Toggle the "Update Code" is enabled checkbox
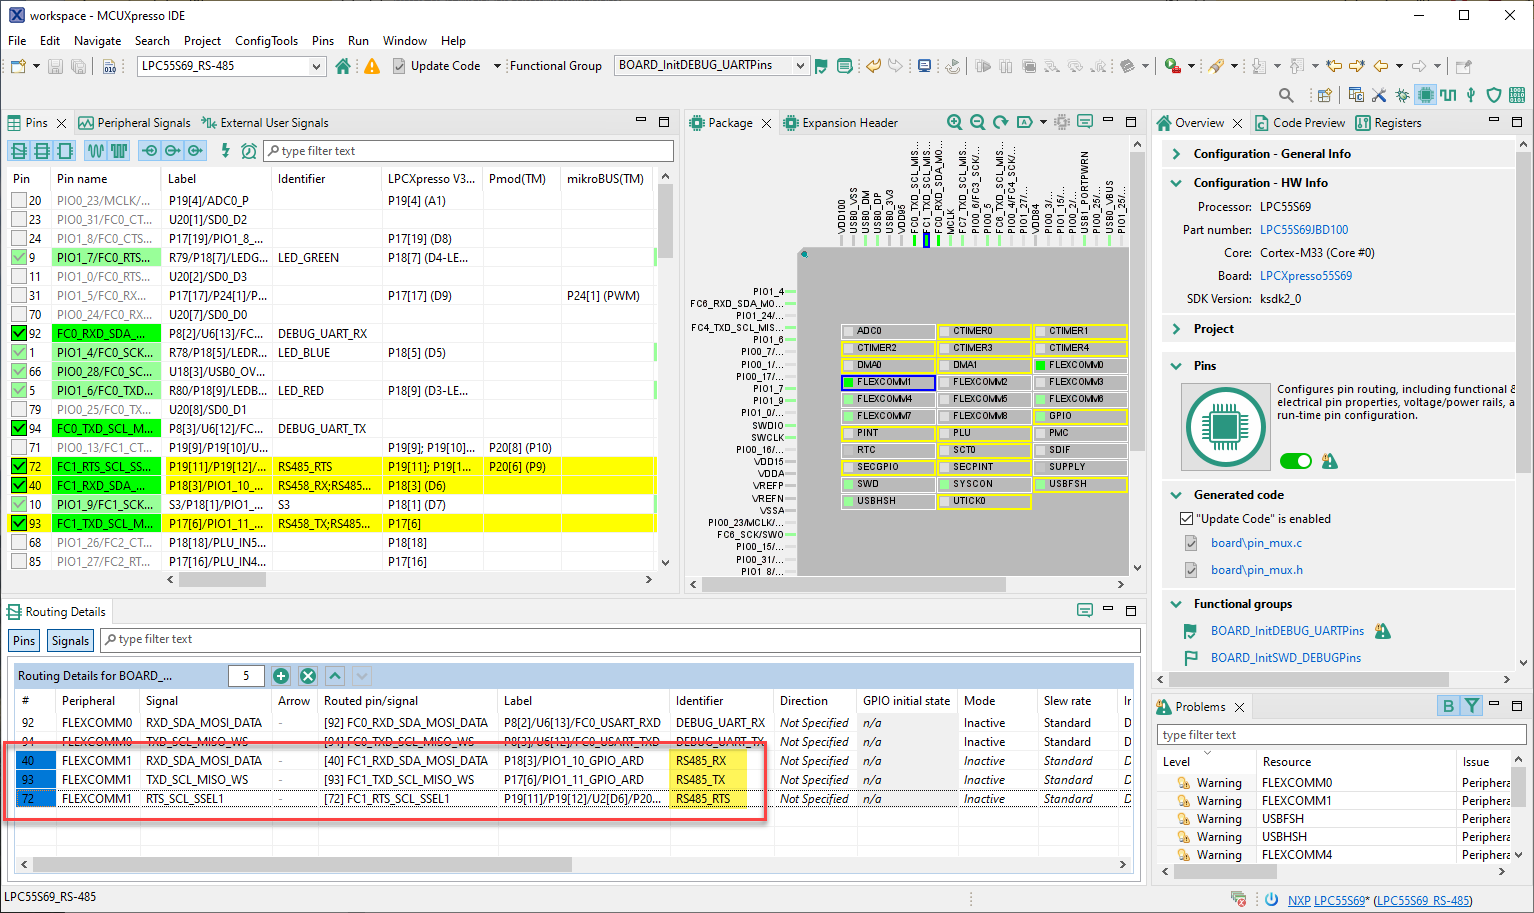Viewport: 1534px width, 913px height. pyautogui.click(x=1186, y=519)
